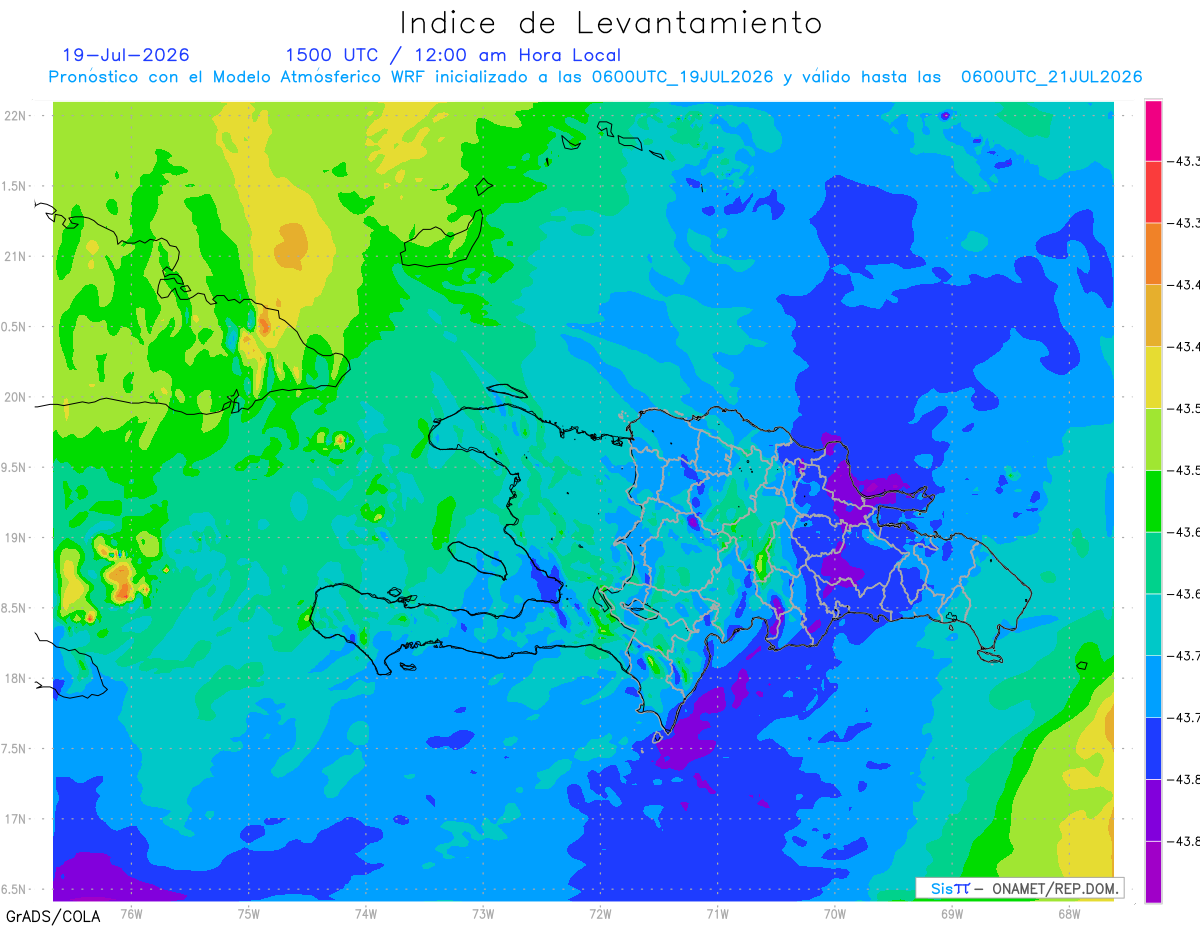
Task: Click the '17N' latitude label
Action: [x=16, y=819]
